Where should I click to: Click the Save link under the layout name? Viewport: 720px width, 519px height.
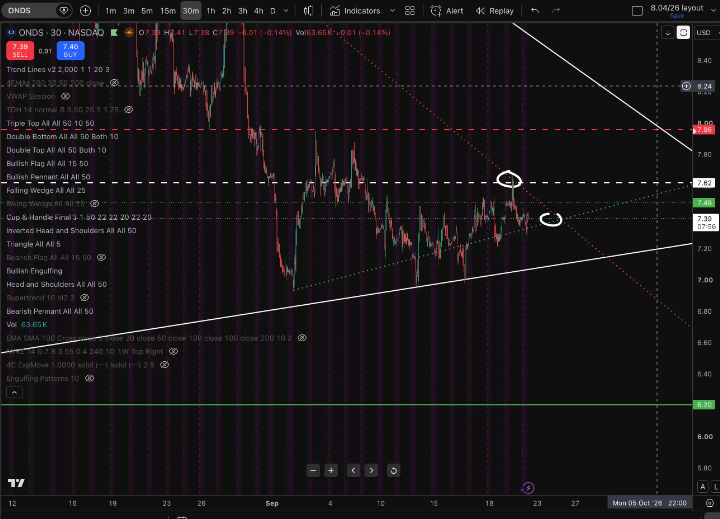677,16
